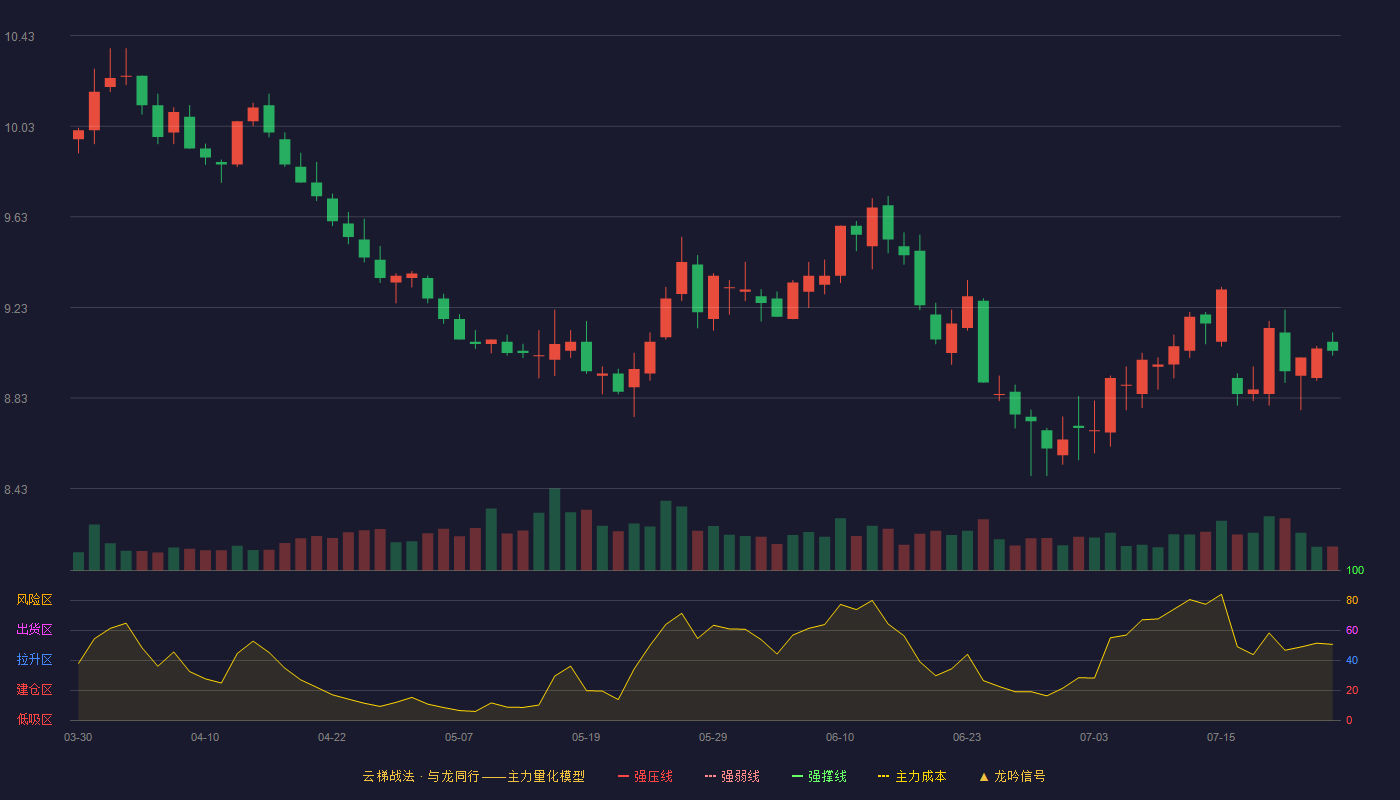The width and height of the screenshot is (1400, 800).
Task: Select the 10.43 price axis label
Action: [19, 37]
